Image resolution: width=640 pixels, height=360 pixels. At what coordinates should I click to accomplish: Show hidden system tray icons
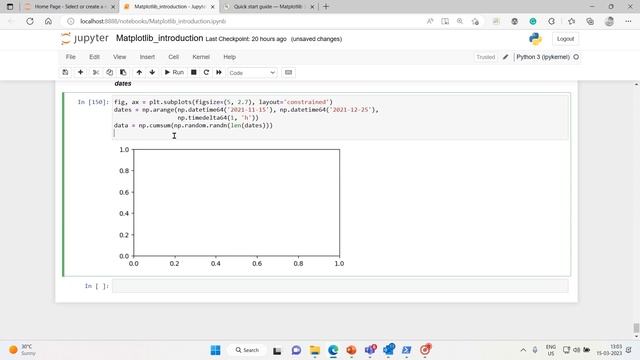coord(523,350)
